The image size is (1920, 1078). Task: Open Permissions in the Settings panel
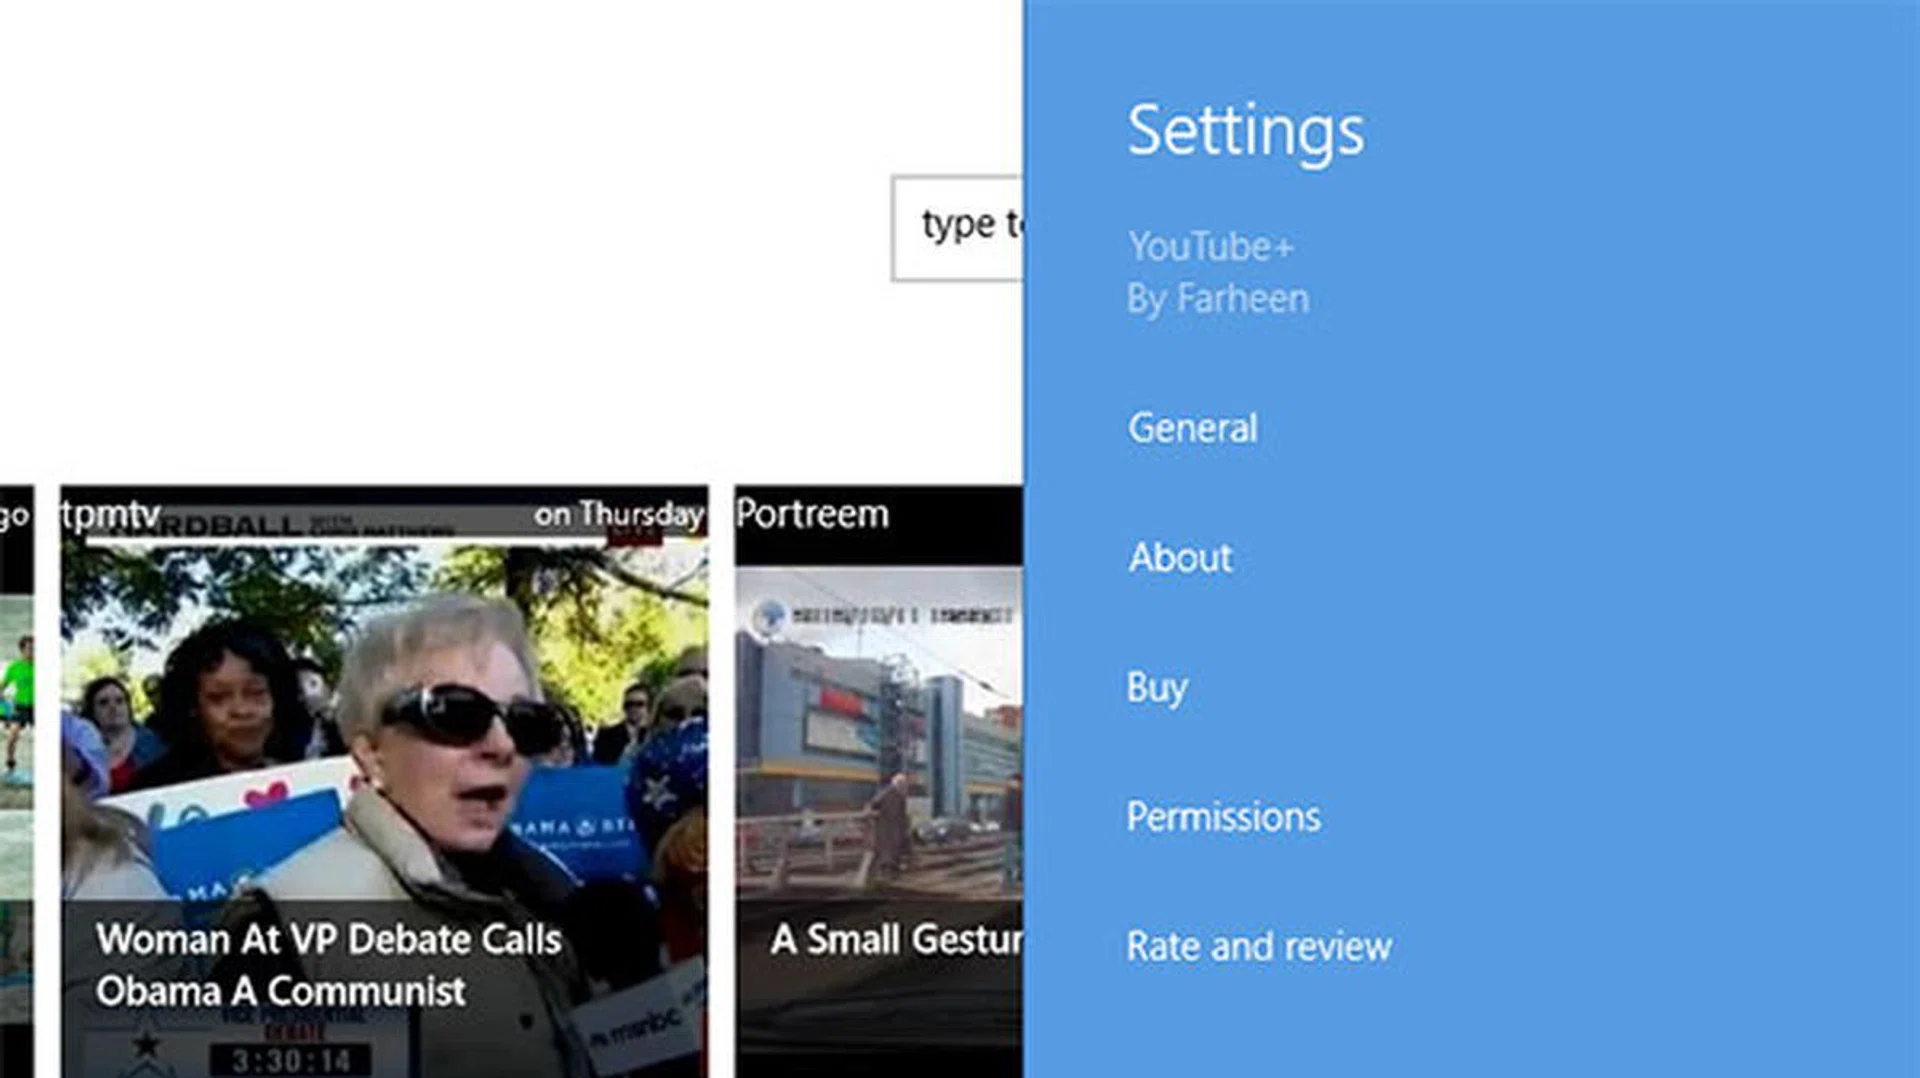[1223, 817]
